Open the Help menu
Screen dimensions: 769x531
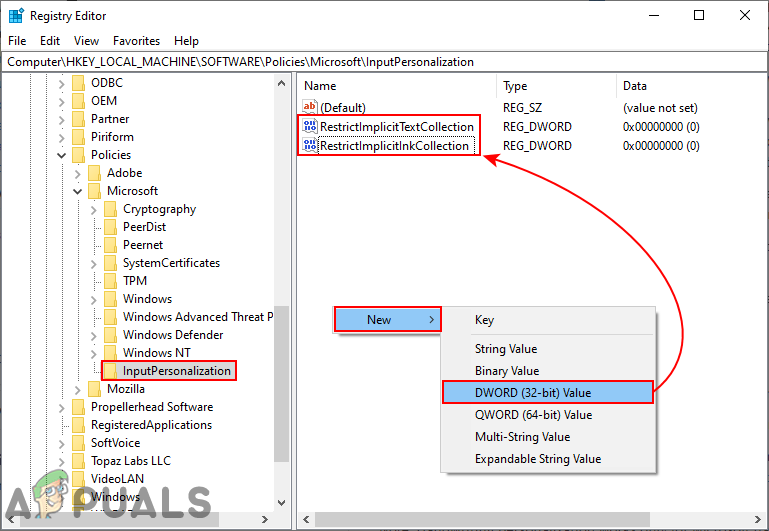186,41
